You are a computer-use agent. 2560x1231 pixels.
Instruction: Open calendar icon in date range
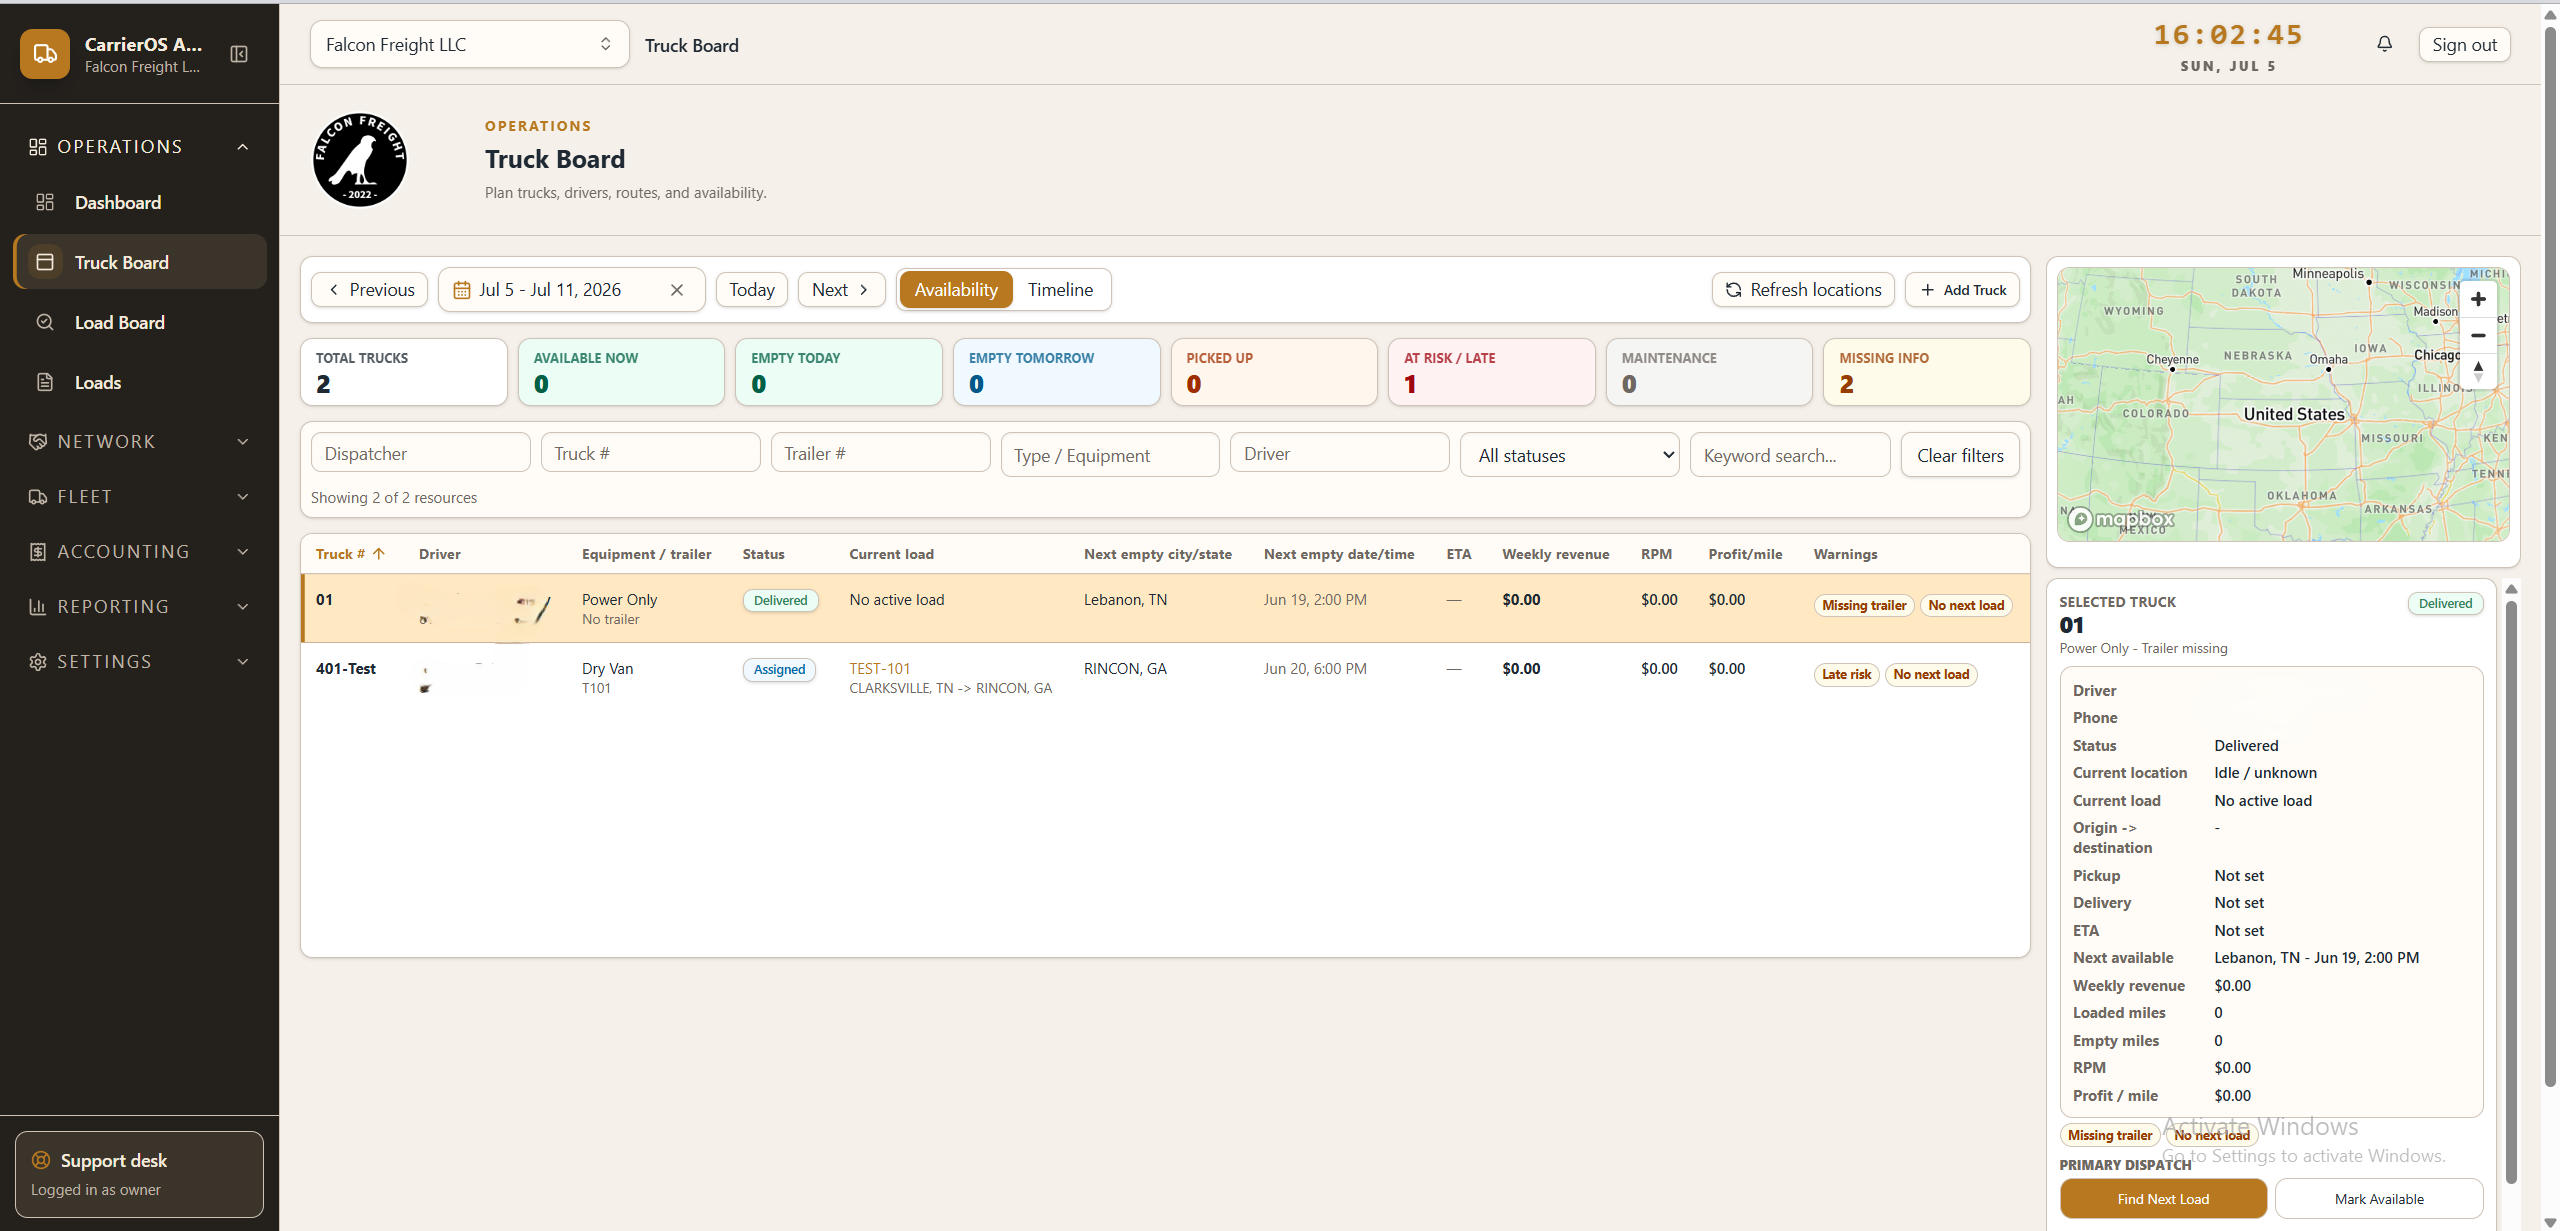pyautogui.click(x=461, y=290)
